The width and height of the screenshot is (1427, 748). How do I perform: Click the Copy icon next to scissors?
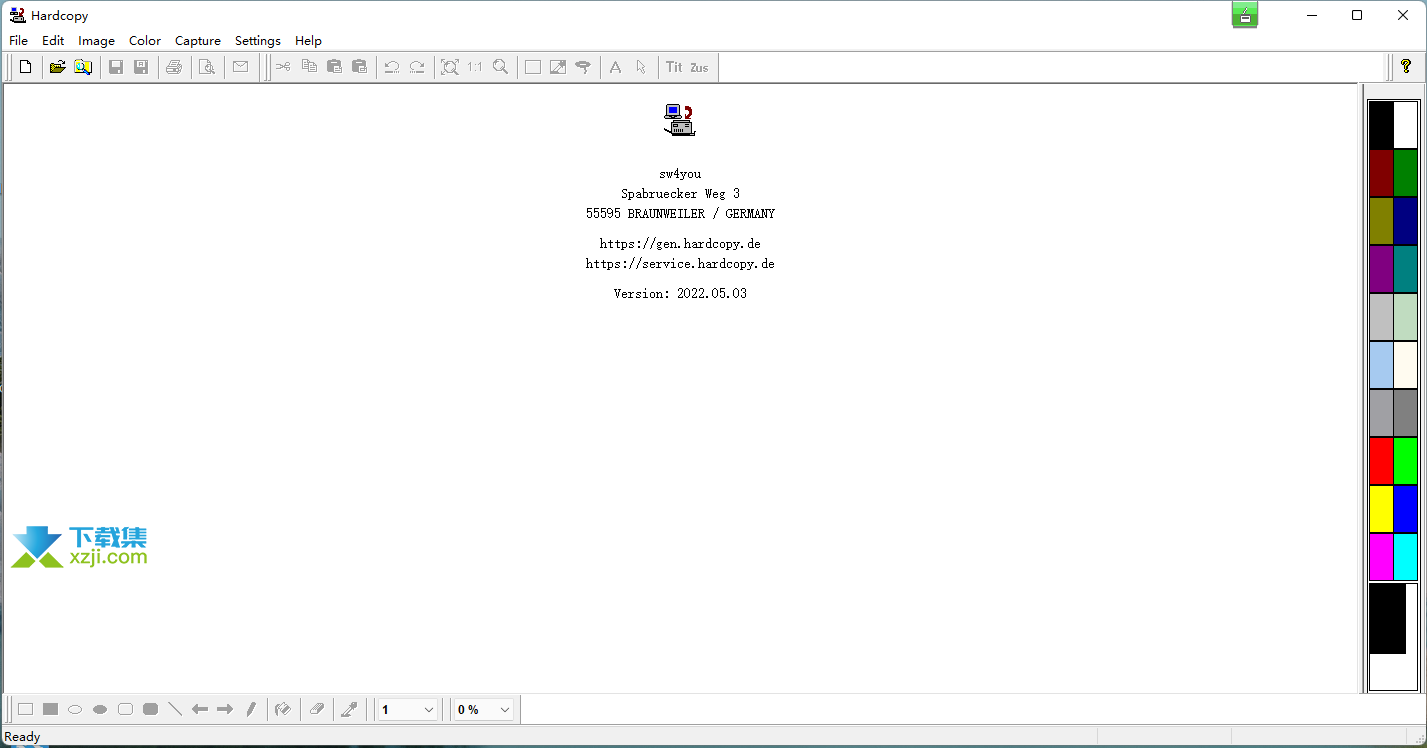[x=309, y=67]
